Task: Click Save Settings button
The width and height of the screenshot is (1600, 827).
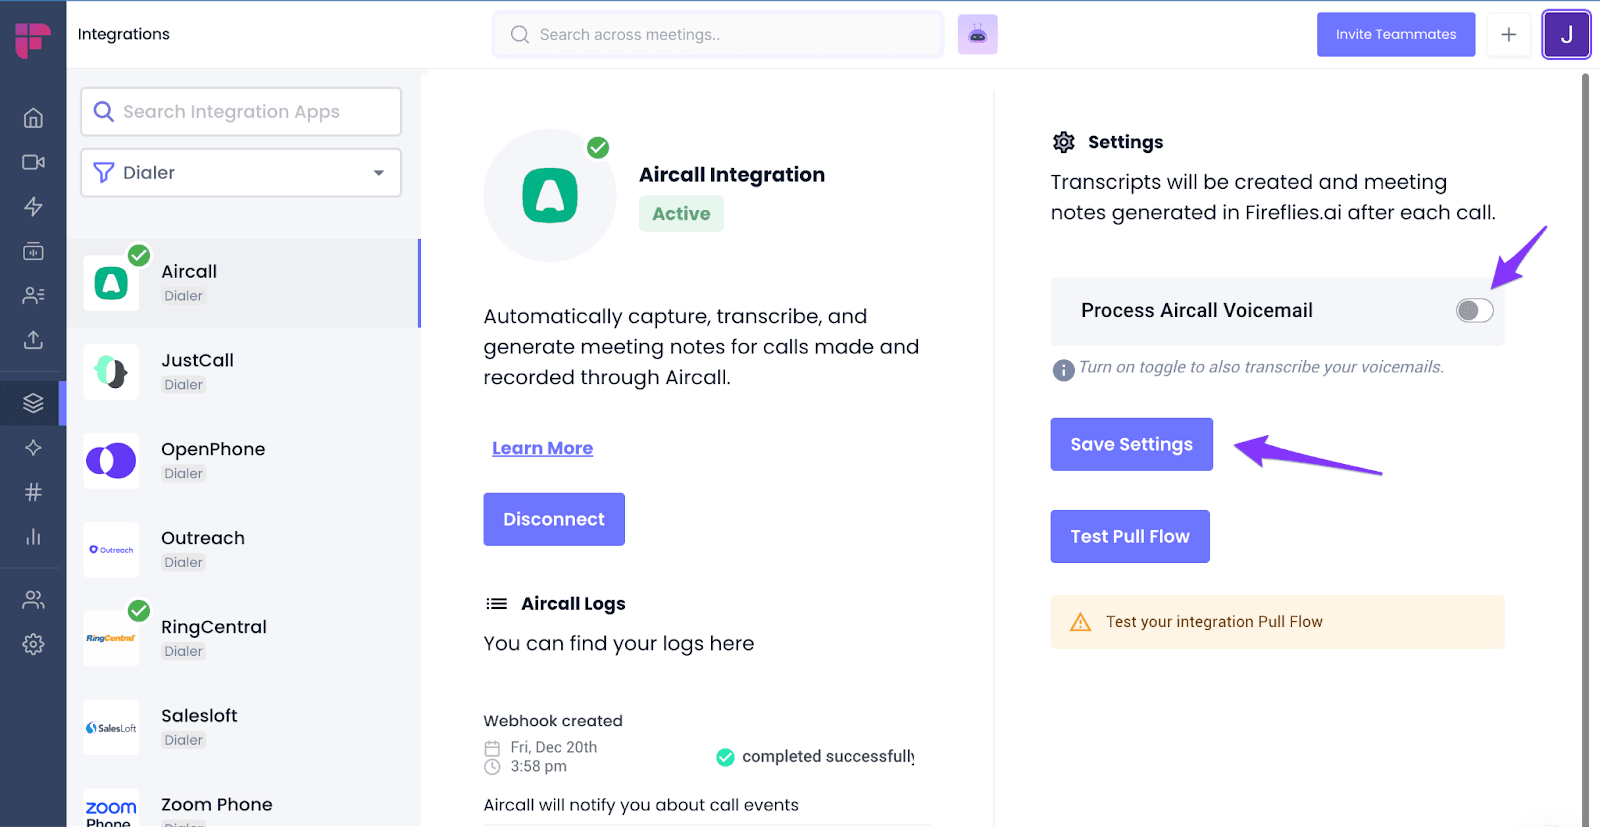Action: 1131,444
